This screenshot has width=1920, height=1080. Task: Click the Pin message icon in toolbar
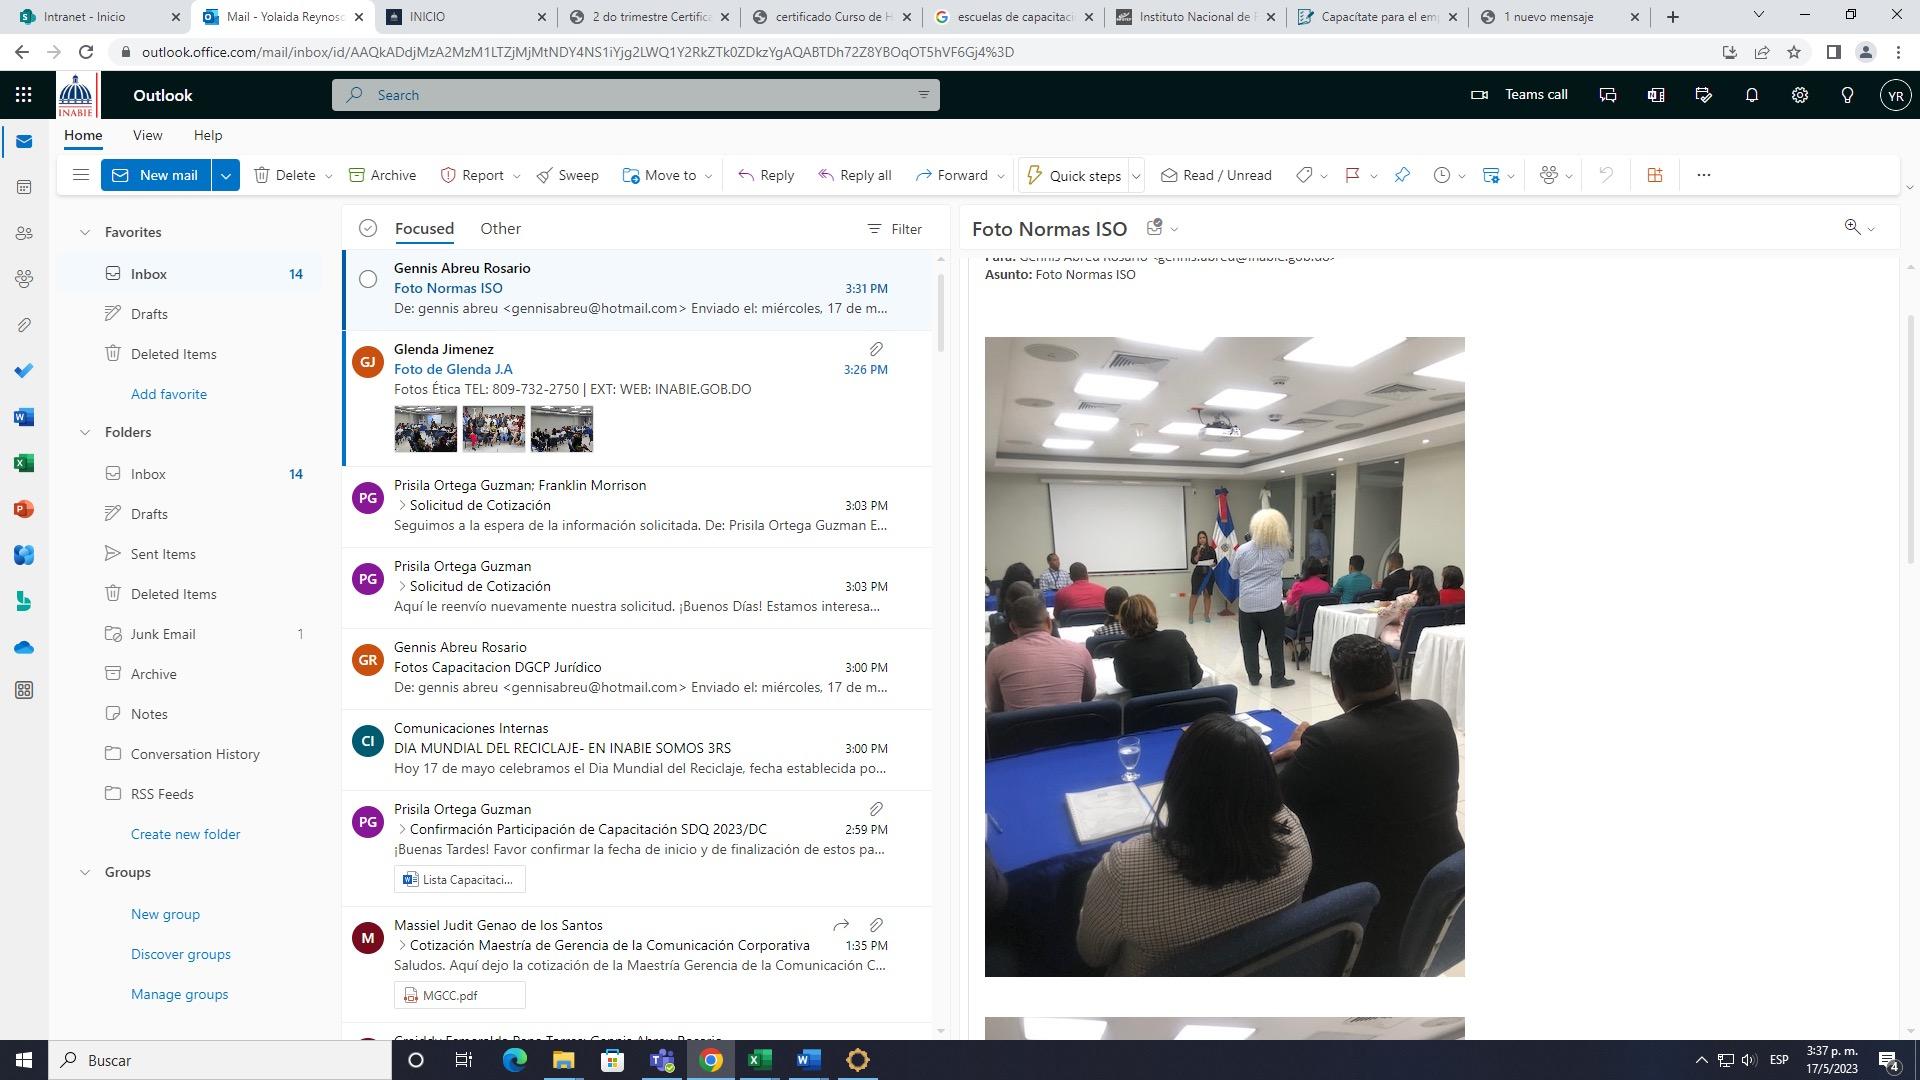point(1402,175)
